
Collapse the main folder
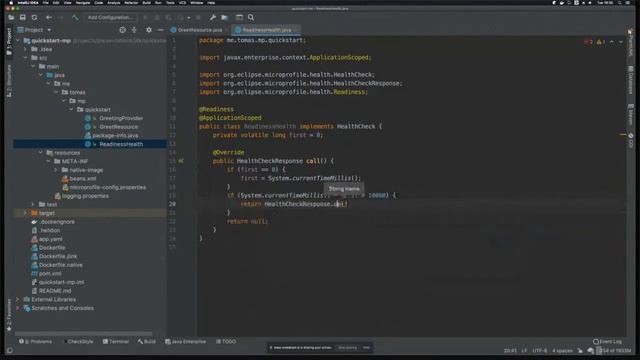point(33,67)
